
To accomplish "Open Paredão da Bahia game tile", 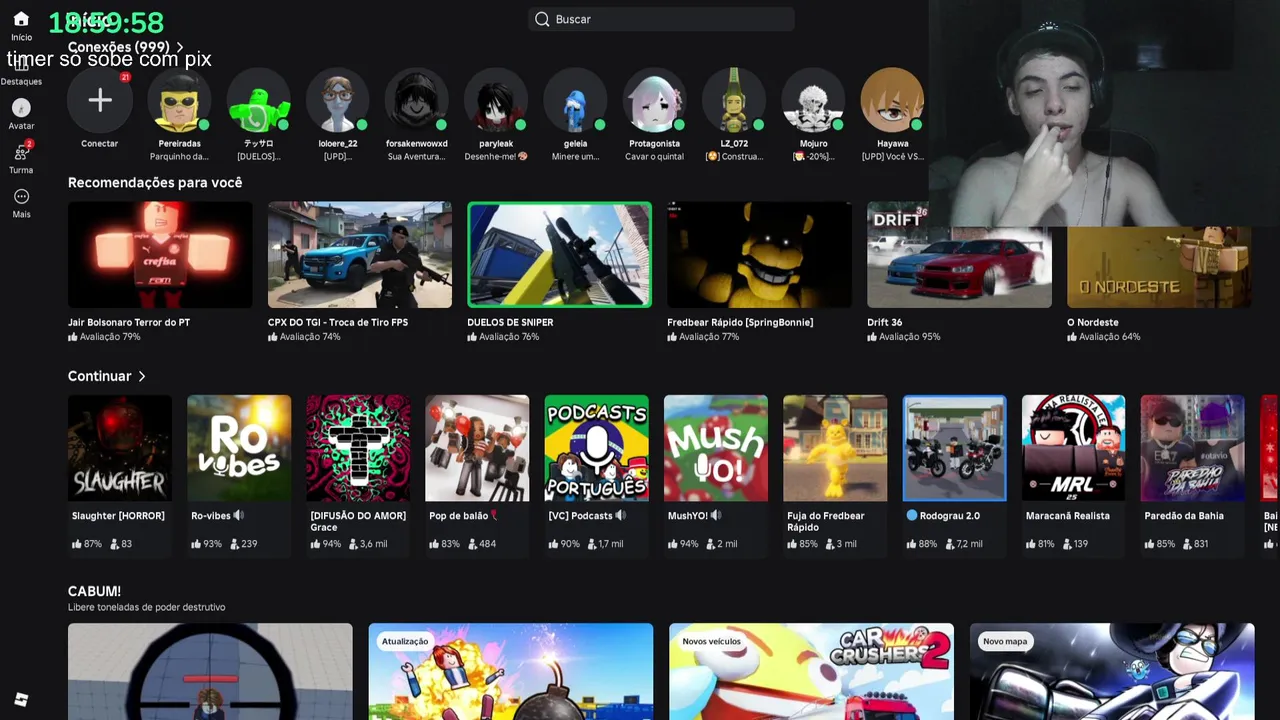I will click(x=1193, y=448).
